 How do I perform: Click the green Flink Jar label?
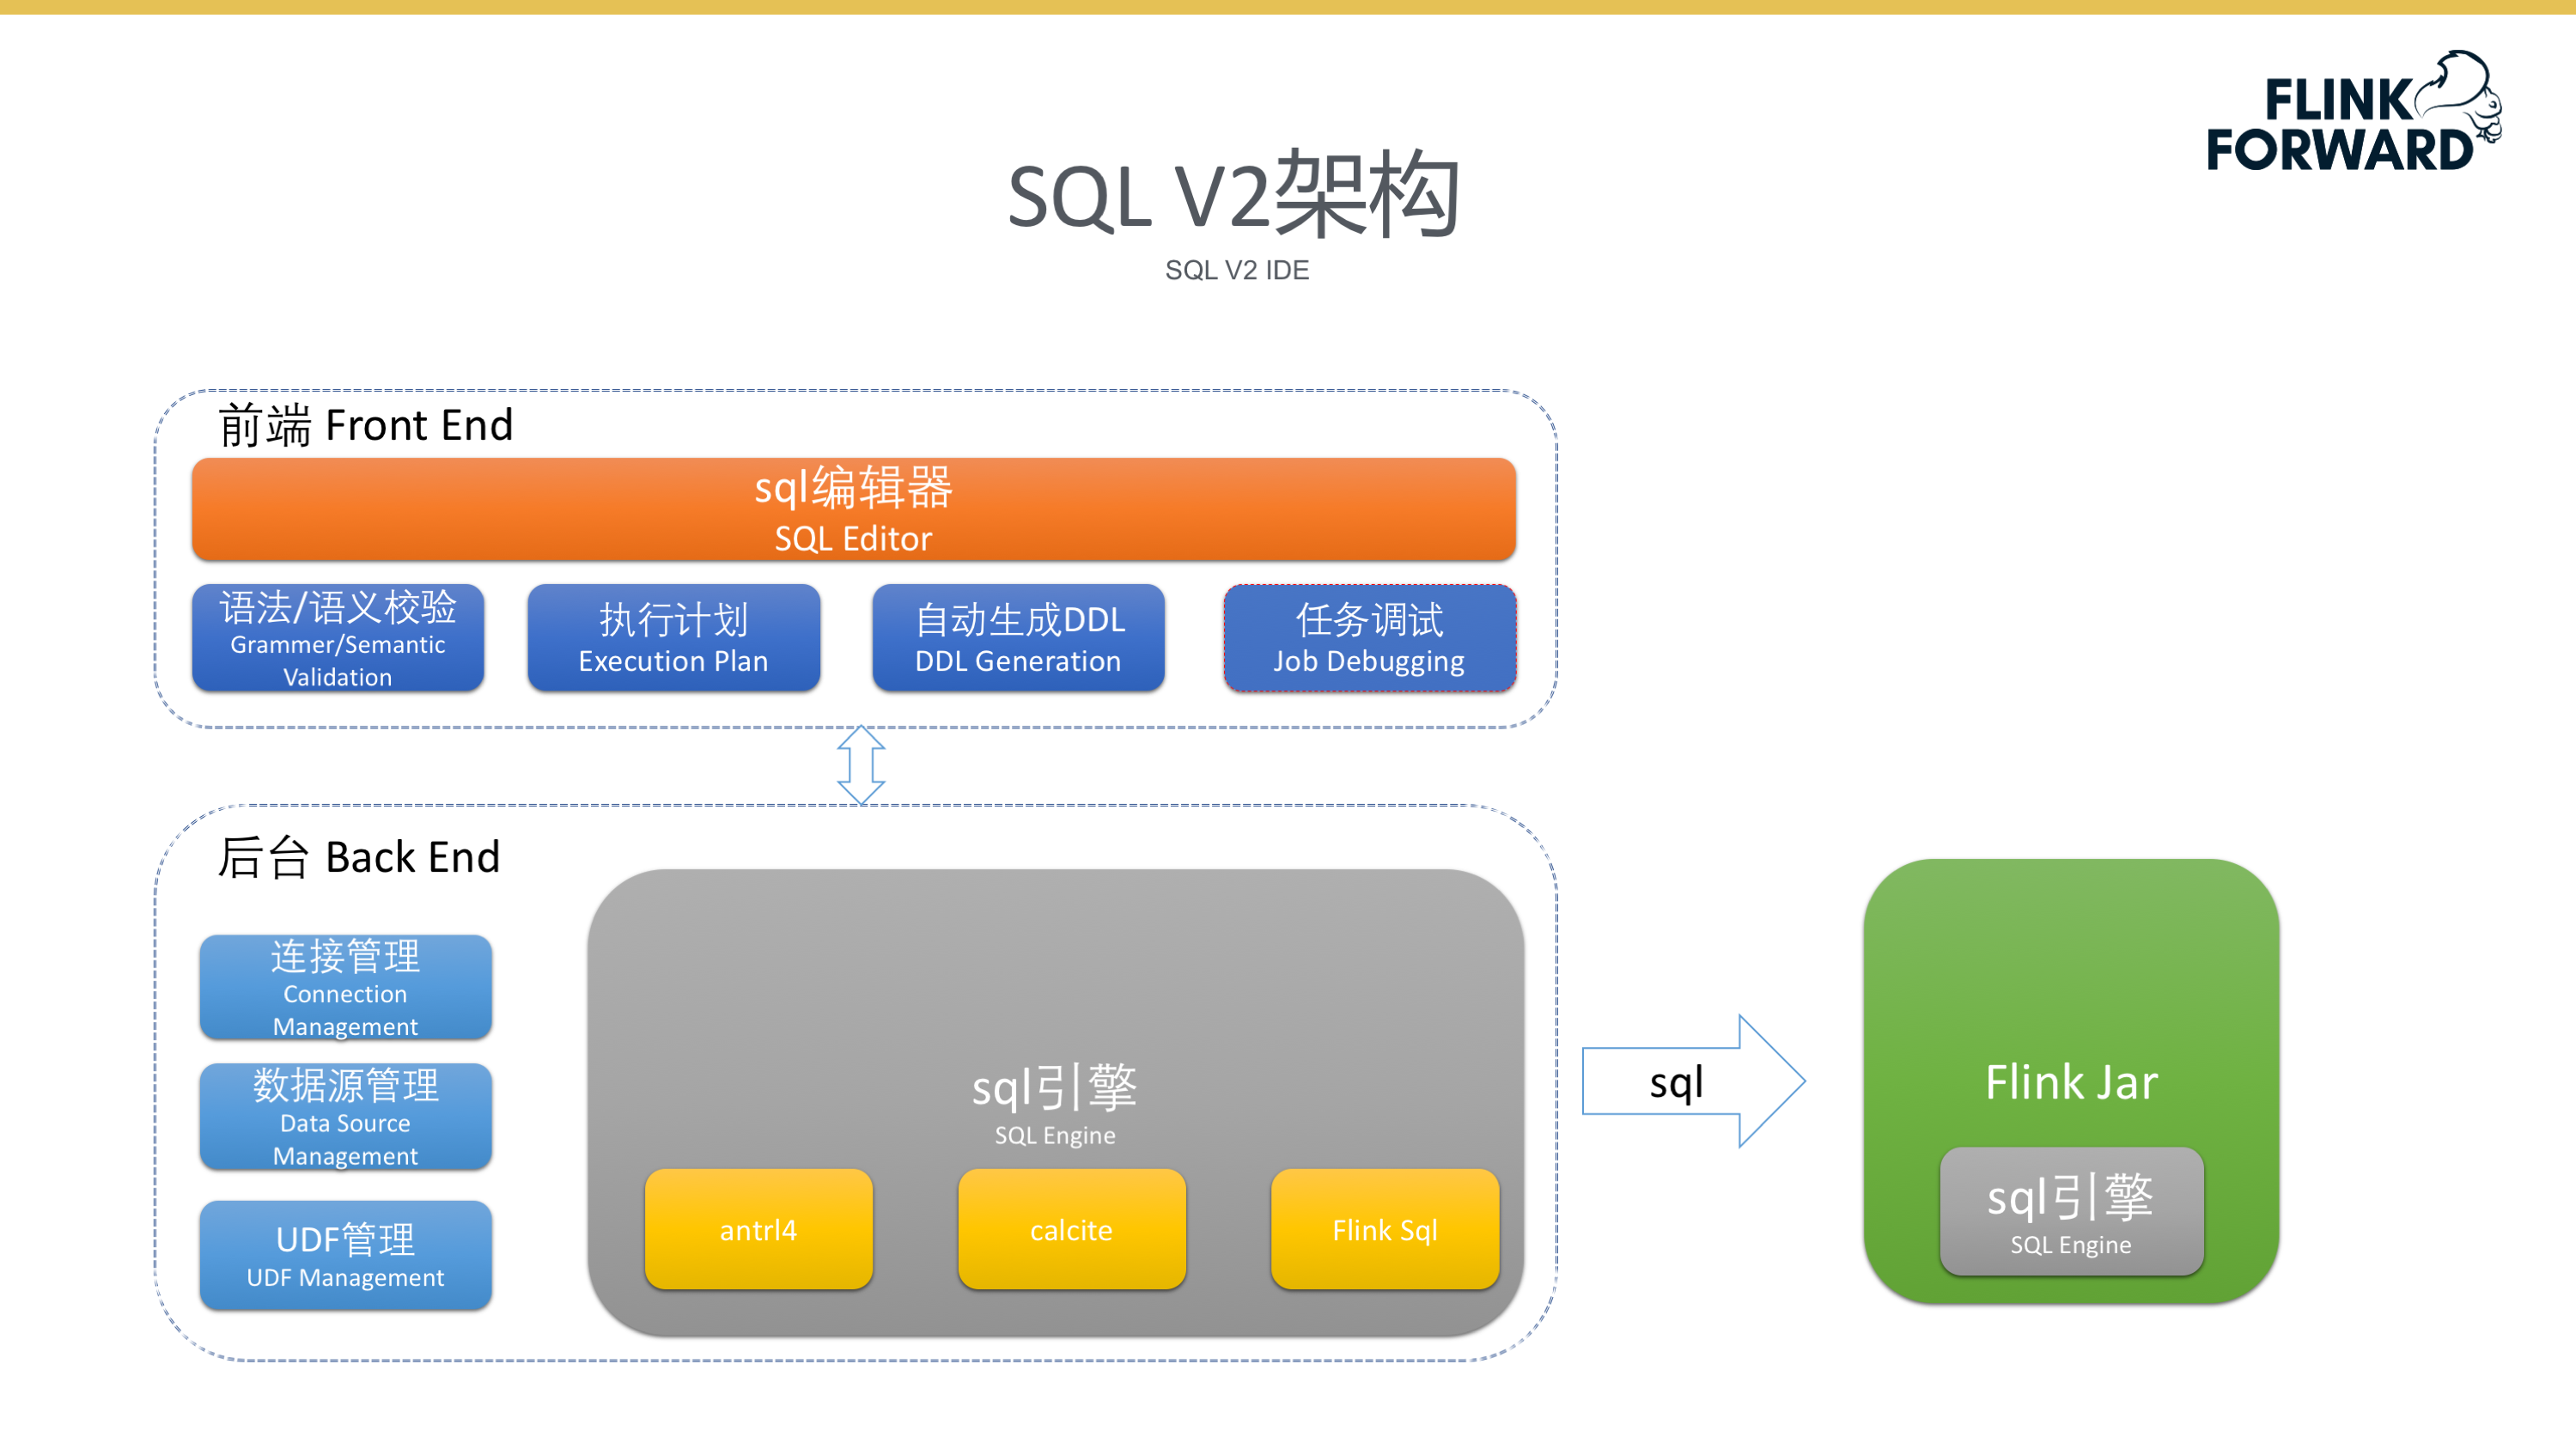click(x=2071, y=1082)
